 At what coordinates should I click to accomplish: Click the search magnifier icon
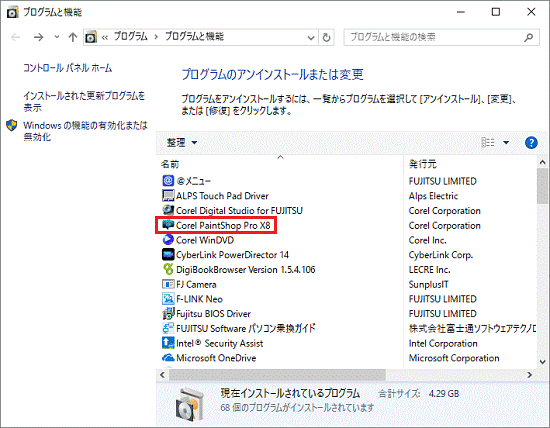528,37
